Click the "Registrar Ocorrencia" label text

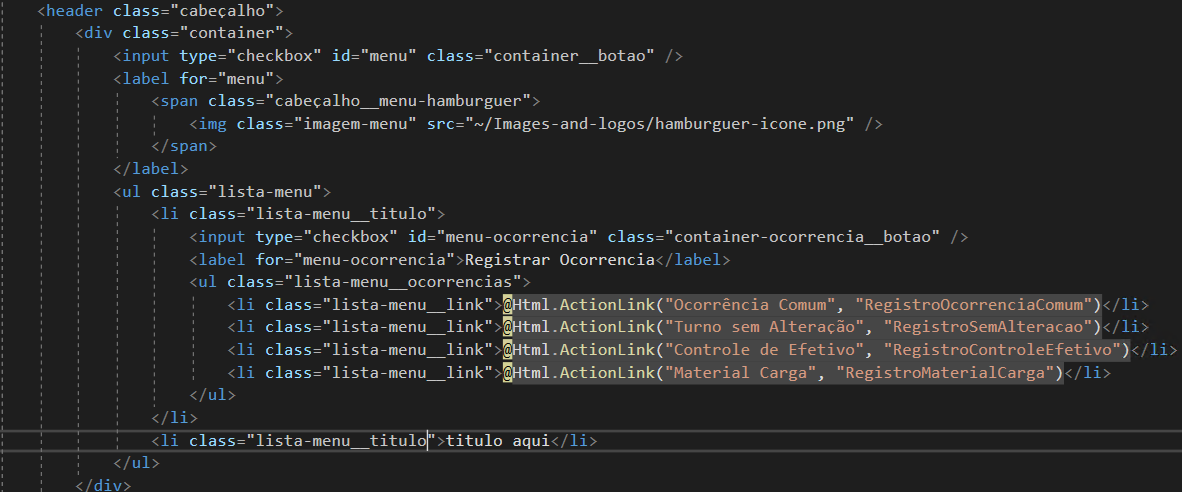(x=559, y=259)
